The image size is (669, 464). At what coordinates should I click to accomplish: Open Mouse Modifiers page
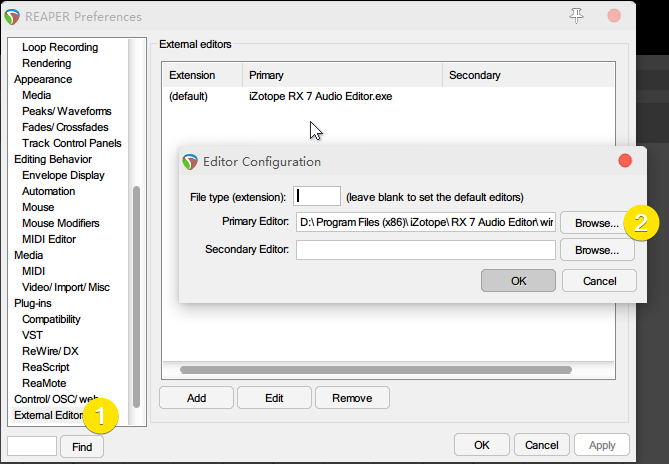pyautogui.click(x=61, y=223)
